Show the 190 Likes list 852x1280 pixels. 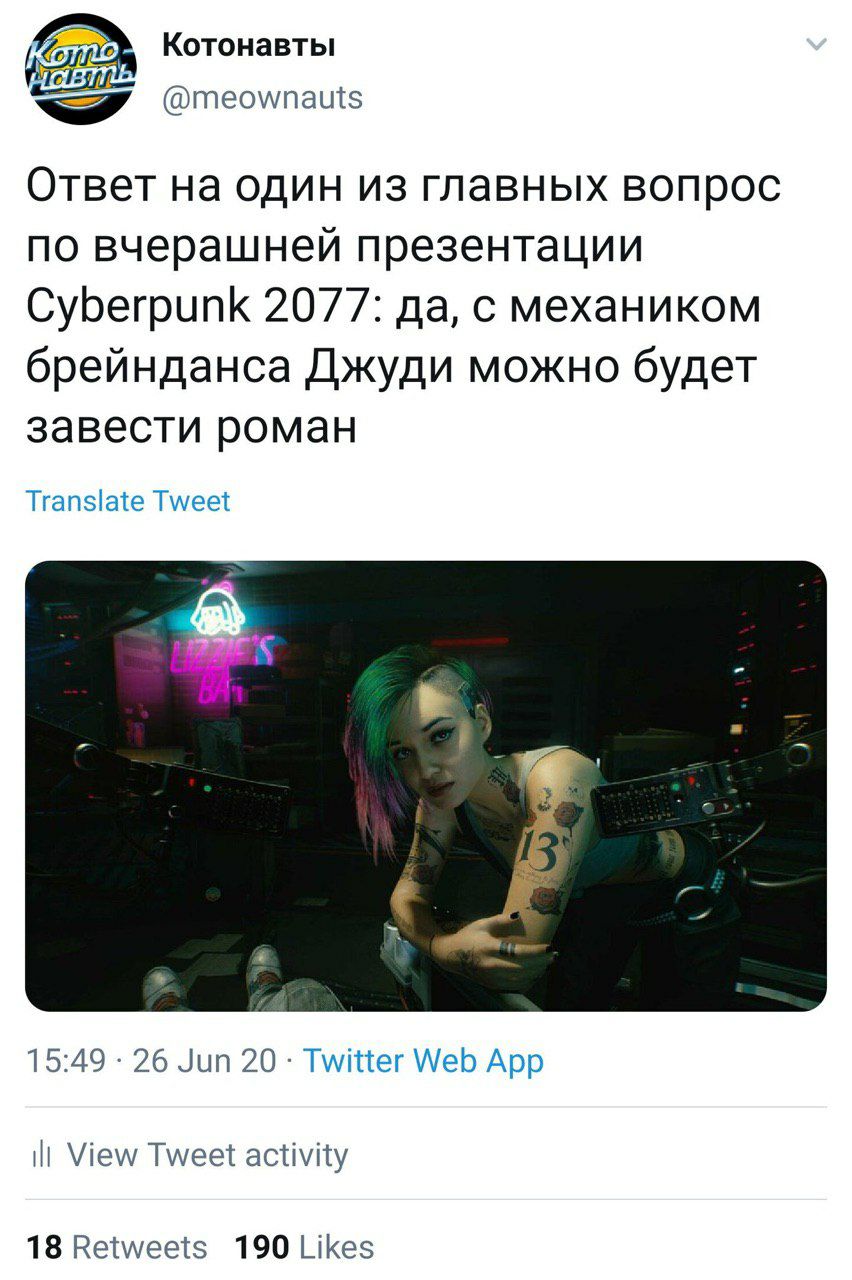[x=304, y=1247]
